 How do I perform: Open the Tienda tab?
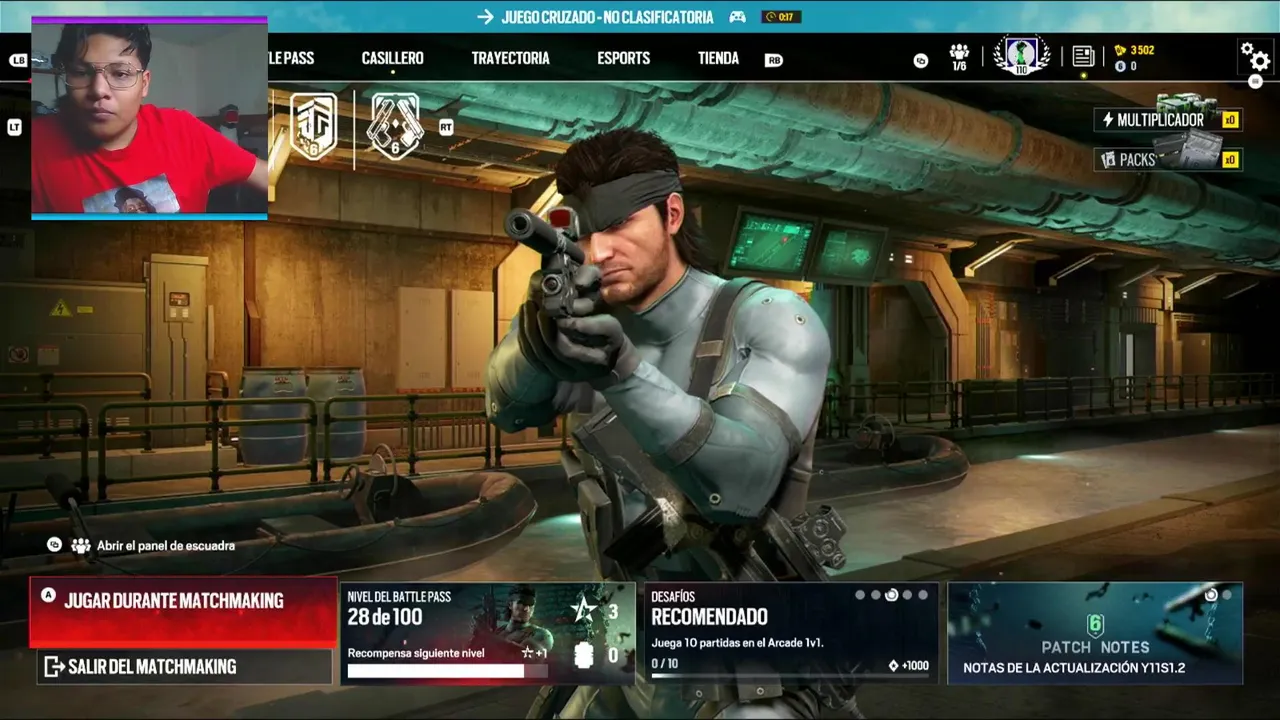(x=718, y=59)
